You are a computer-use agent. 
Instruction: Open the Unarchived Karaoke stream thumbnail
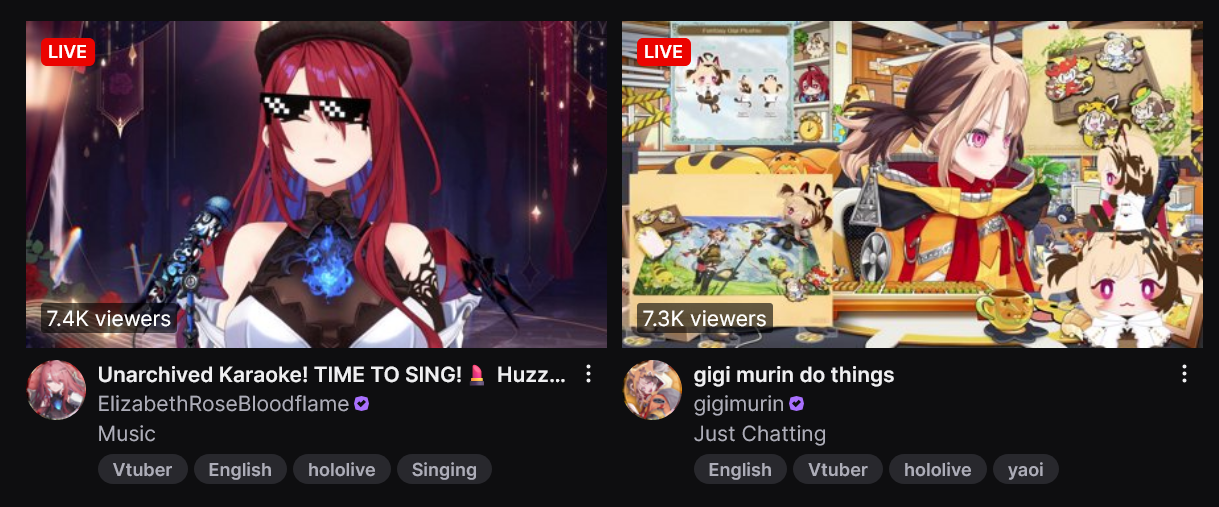point(316,184)
